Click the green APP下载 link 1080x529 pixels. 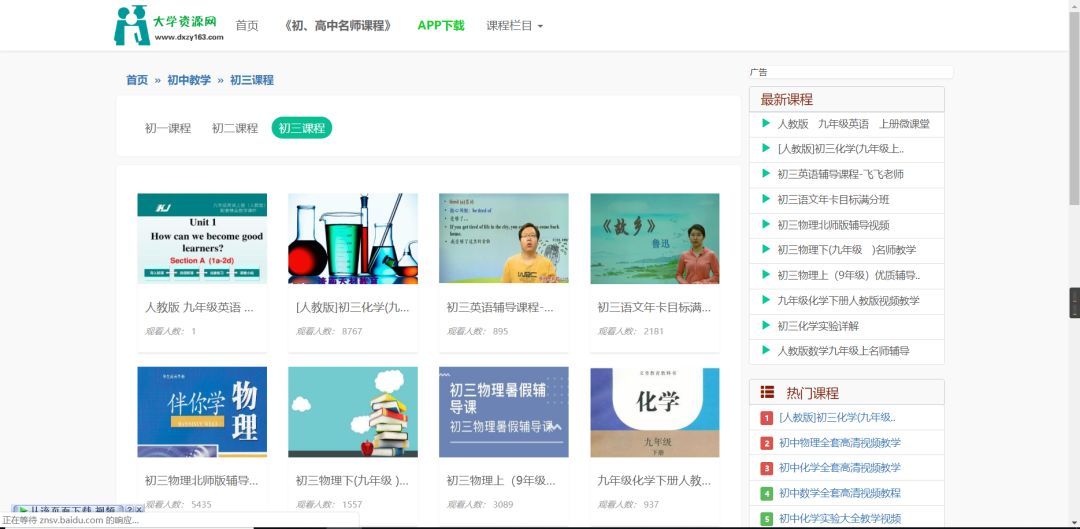[x=441, y=25]
